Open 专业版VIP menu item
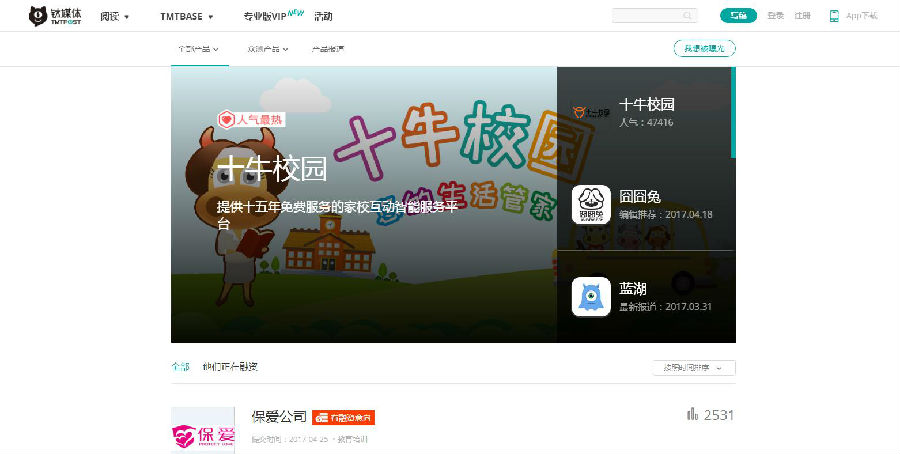The image size is (900, 454). (272, 17)
